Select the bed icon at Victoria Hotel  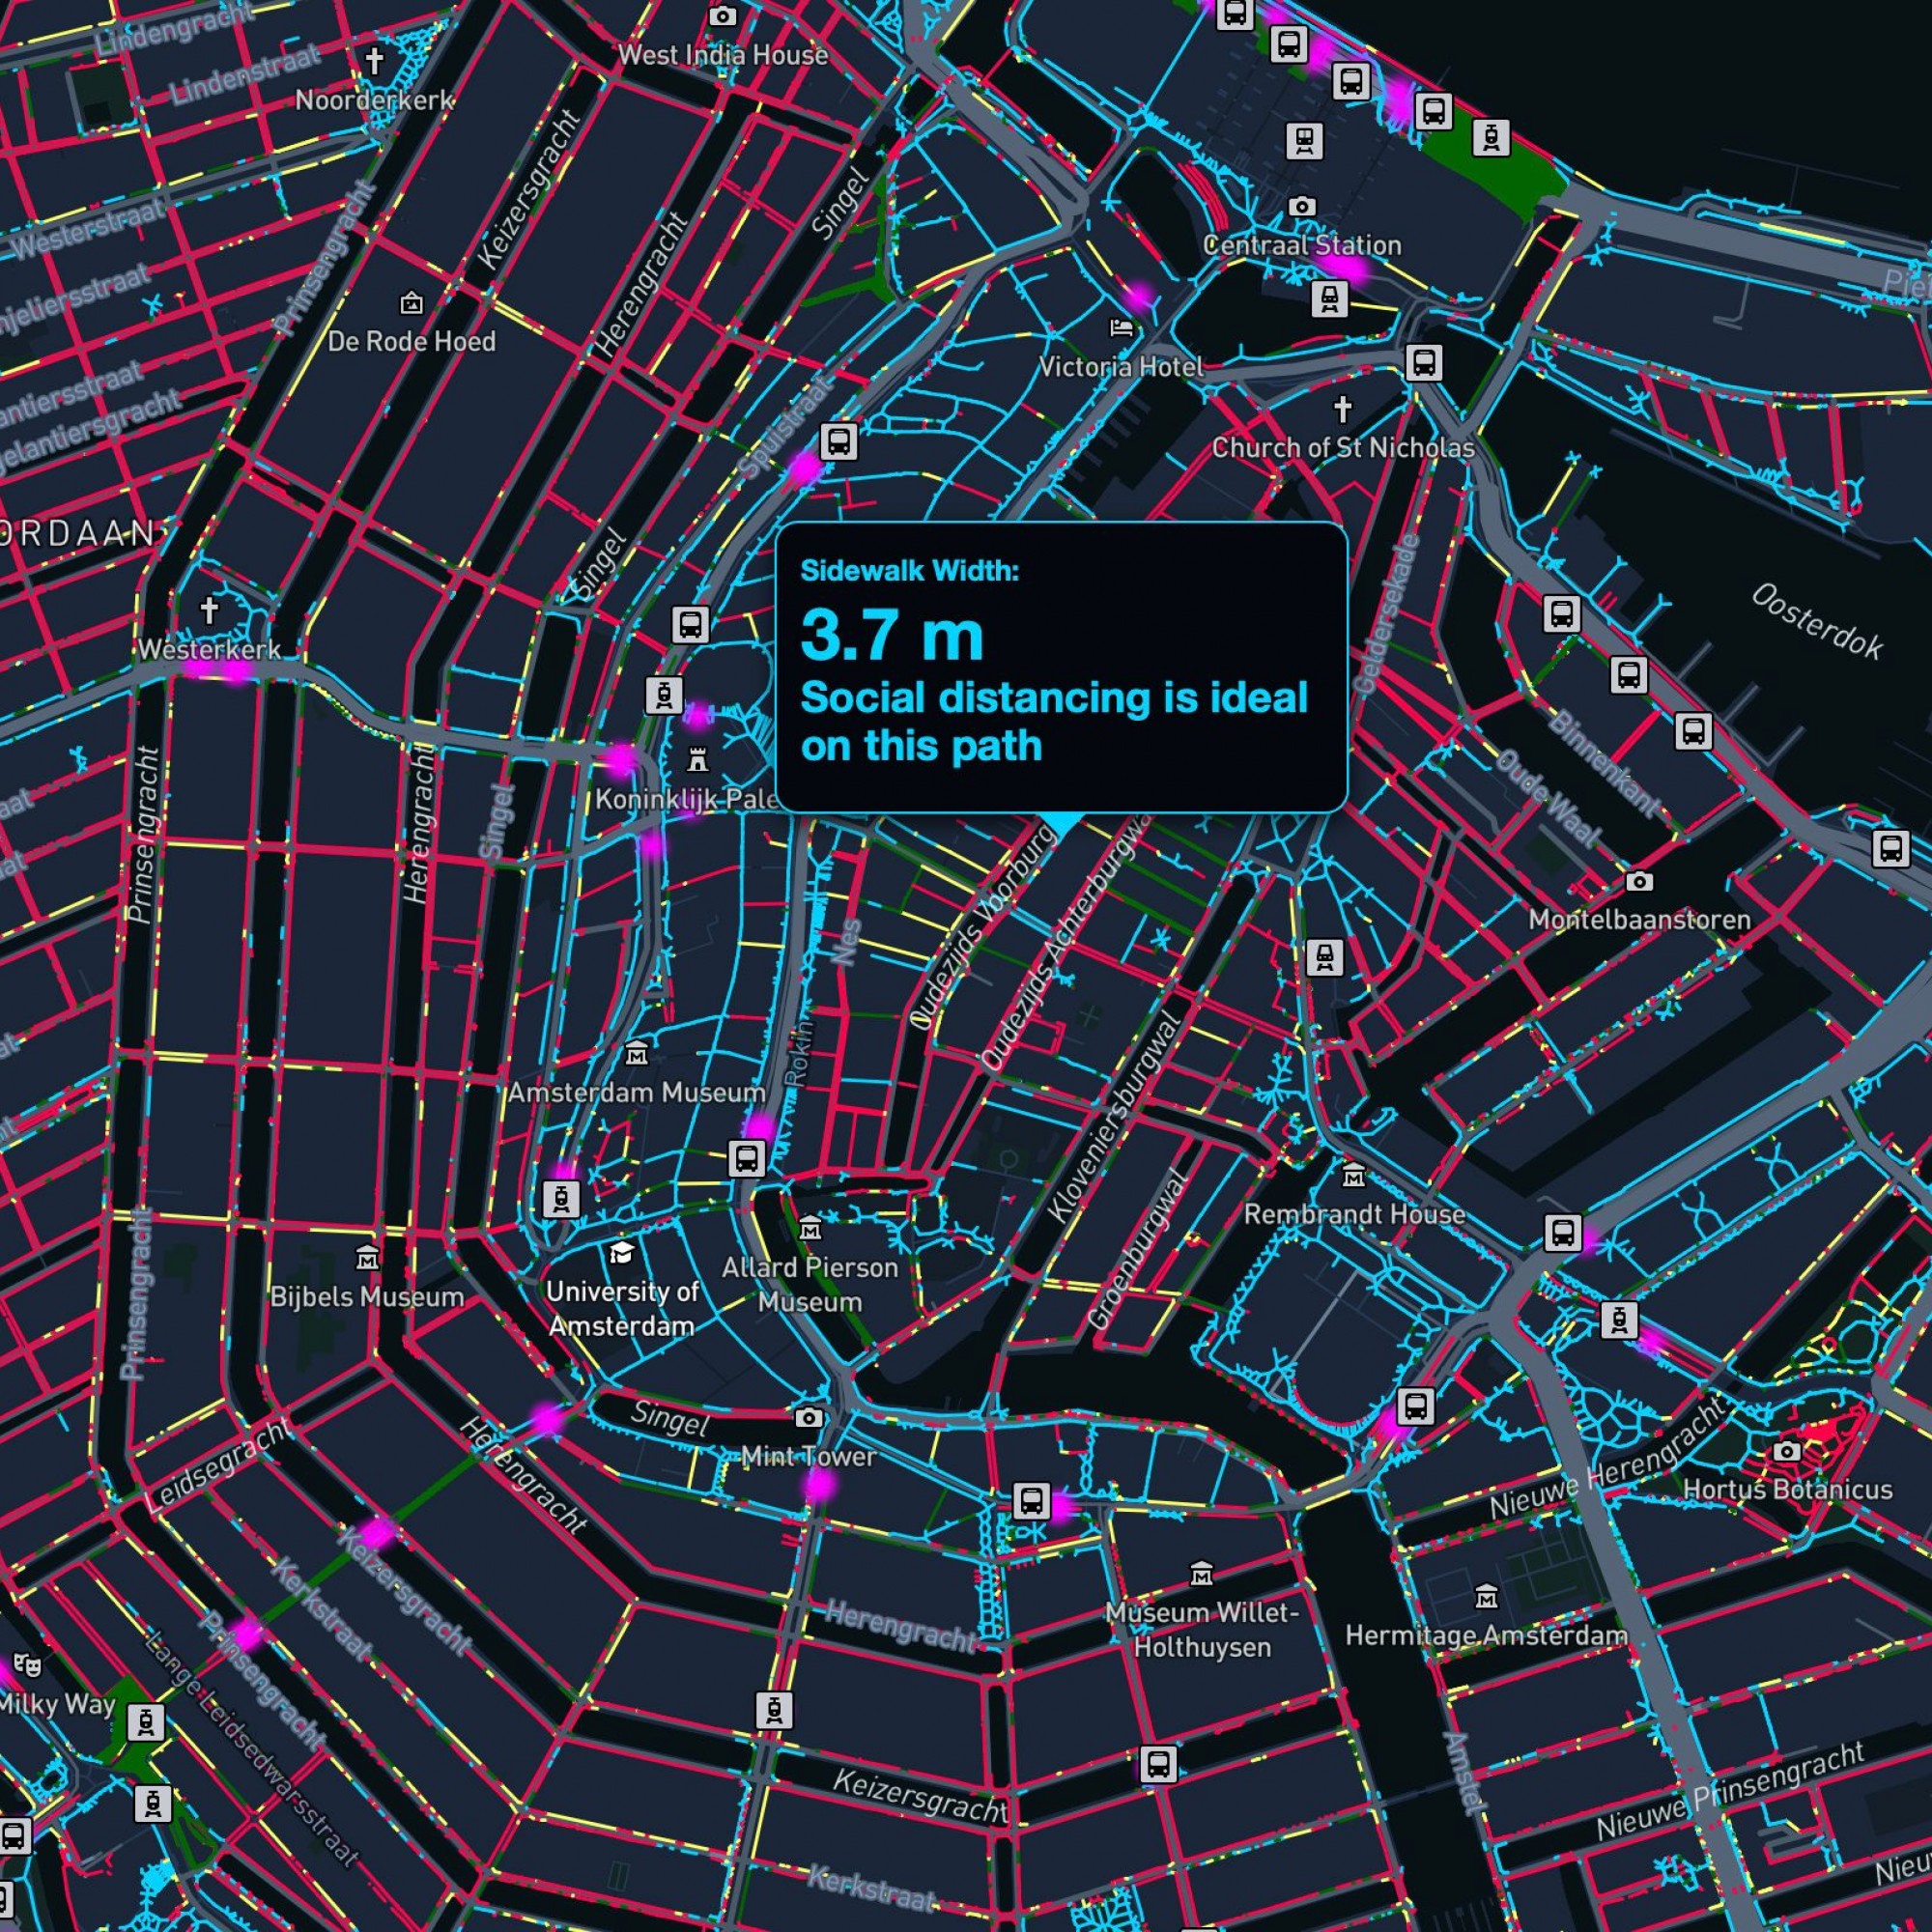coord(1120,327)
